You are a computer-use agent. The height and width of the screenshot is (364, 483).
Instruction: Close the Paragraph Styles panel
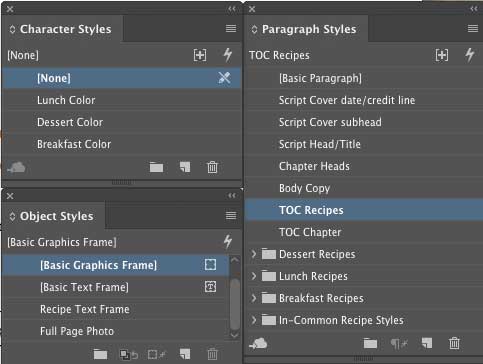[x=252, y=9]
